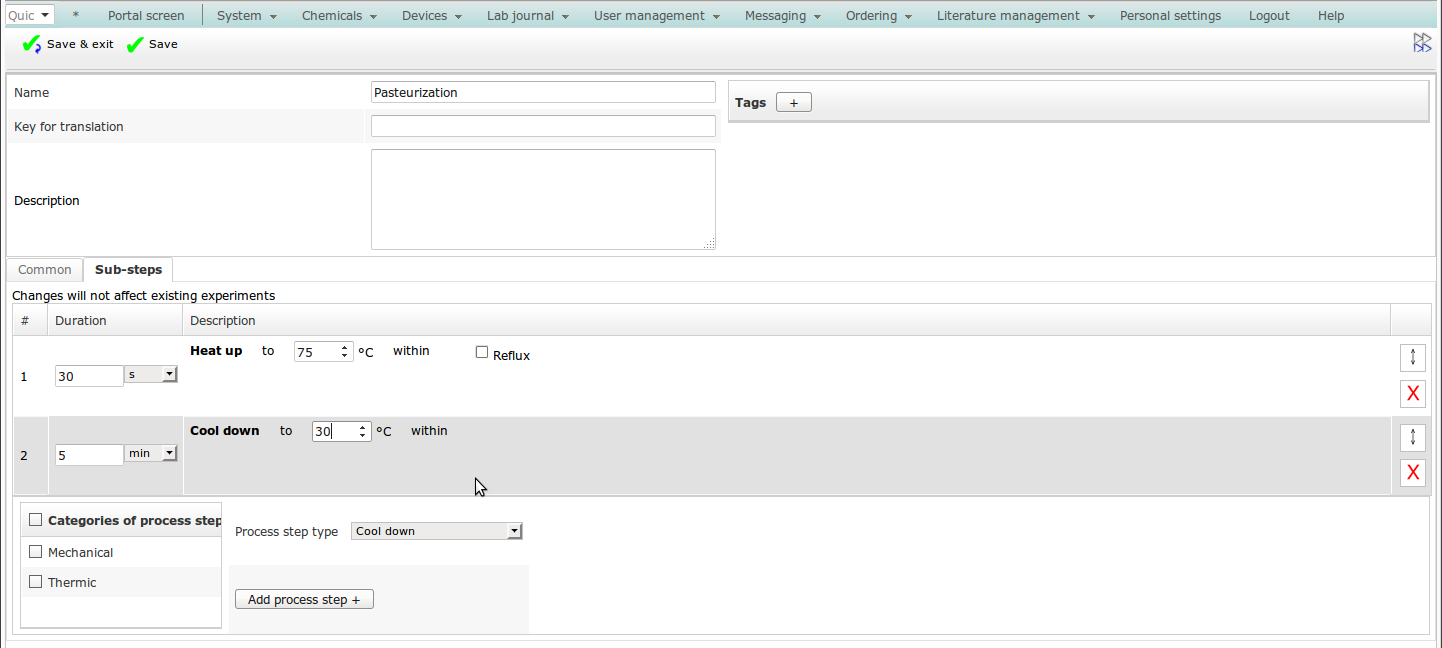Screen dimensions: 1442x648
Task: Delete the Cool down step with red X
Action: point(1412,473)
